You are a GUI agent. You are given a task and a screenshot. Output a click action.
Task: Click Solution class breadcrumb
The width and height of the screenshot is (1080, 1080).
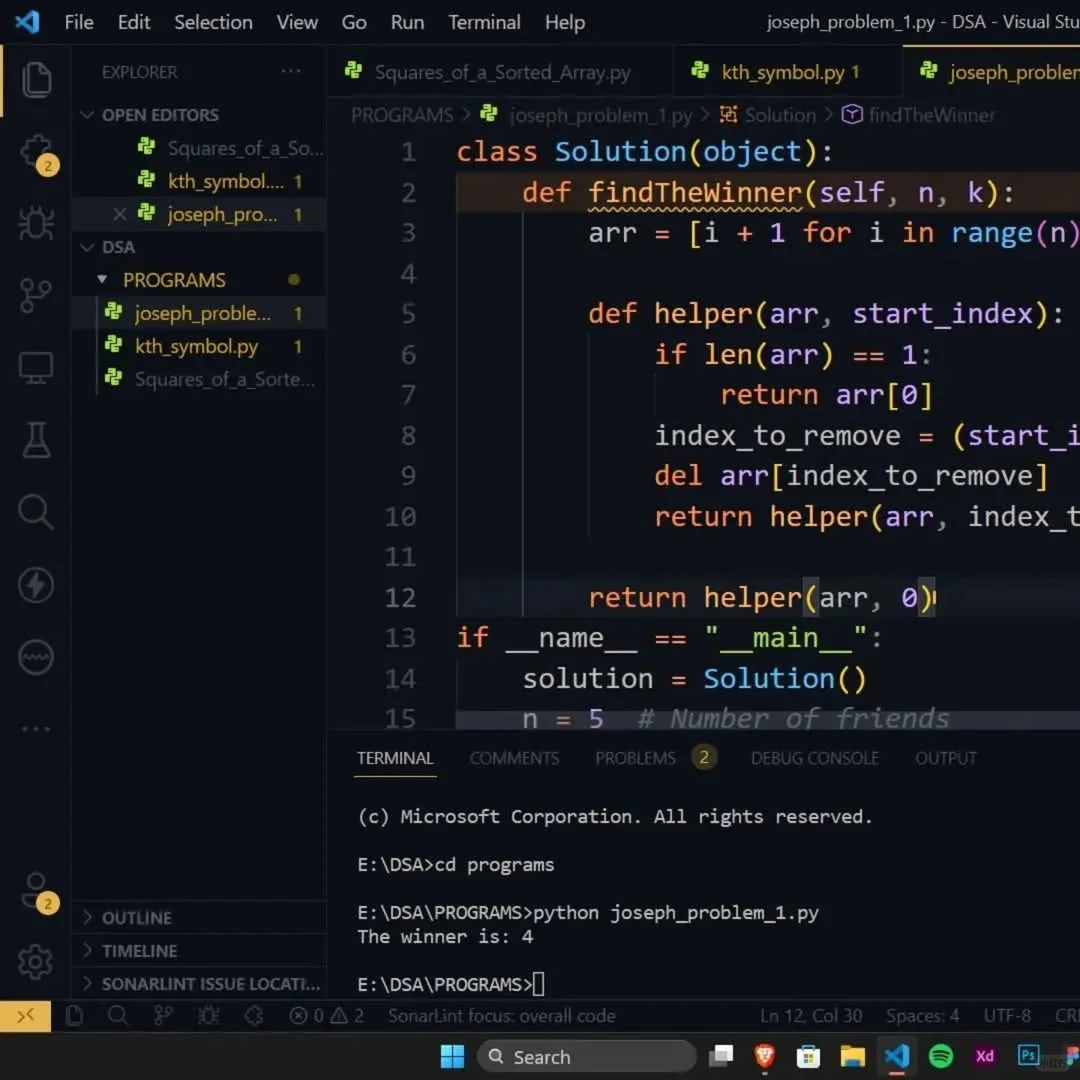(768, 115)
